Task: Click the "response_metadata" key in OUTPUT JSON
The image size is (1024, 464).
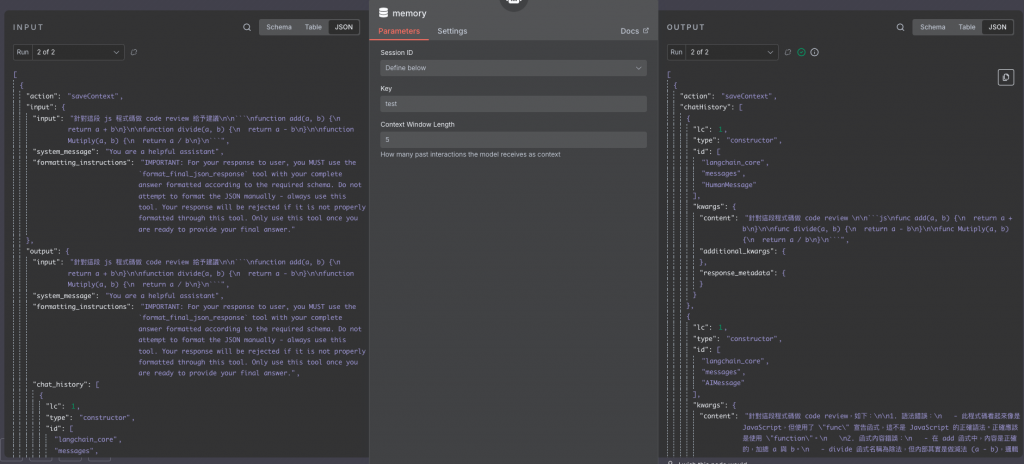Action: (x=736, y=273)
